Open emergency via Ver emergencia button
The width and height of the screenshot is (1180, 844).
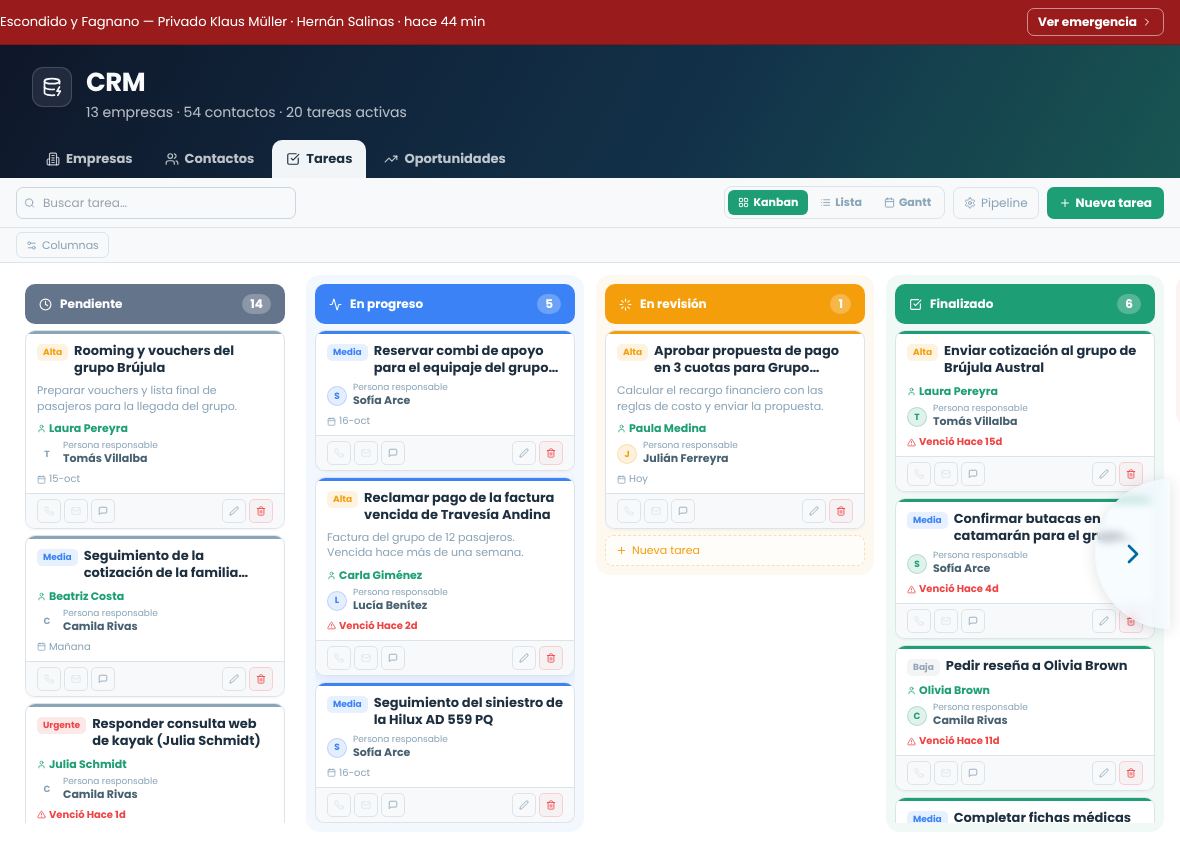[1094, 22]
